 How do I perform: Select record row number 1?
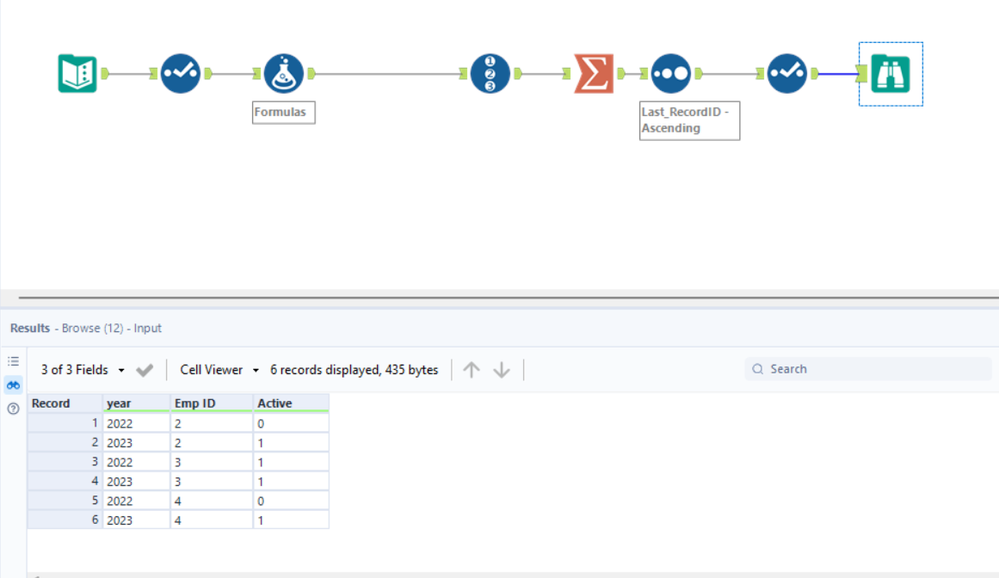coord(65,423)
